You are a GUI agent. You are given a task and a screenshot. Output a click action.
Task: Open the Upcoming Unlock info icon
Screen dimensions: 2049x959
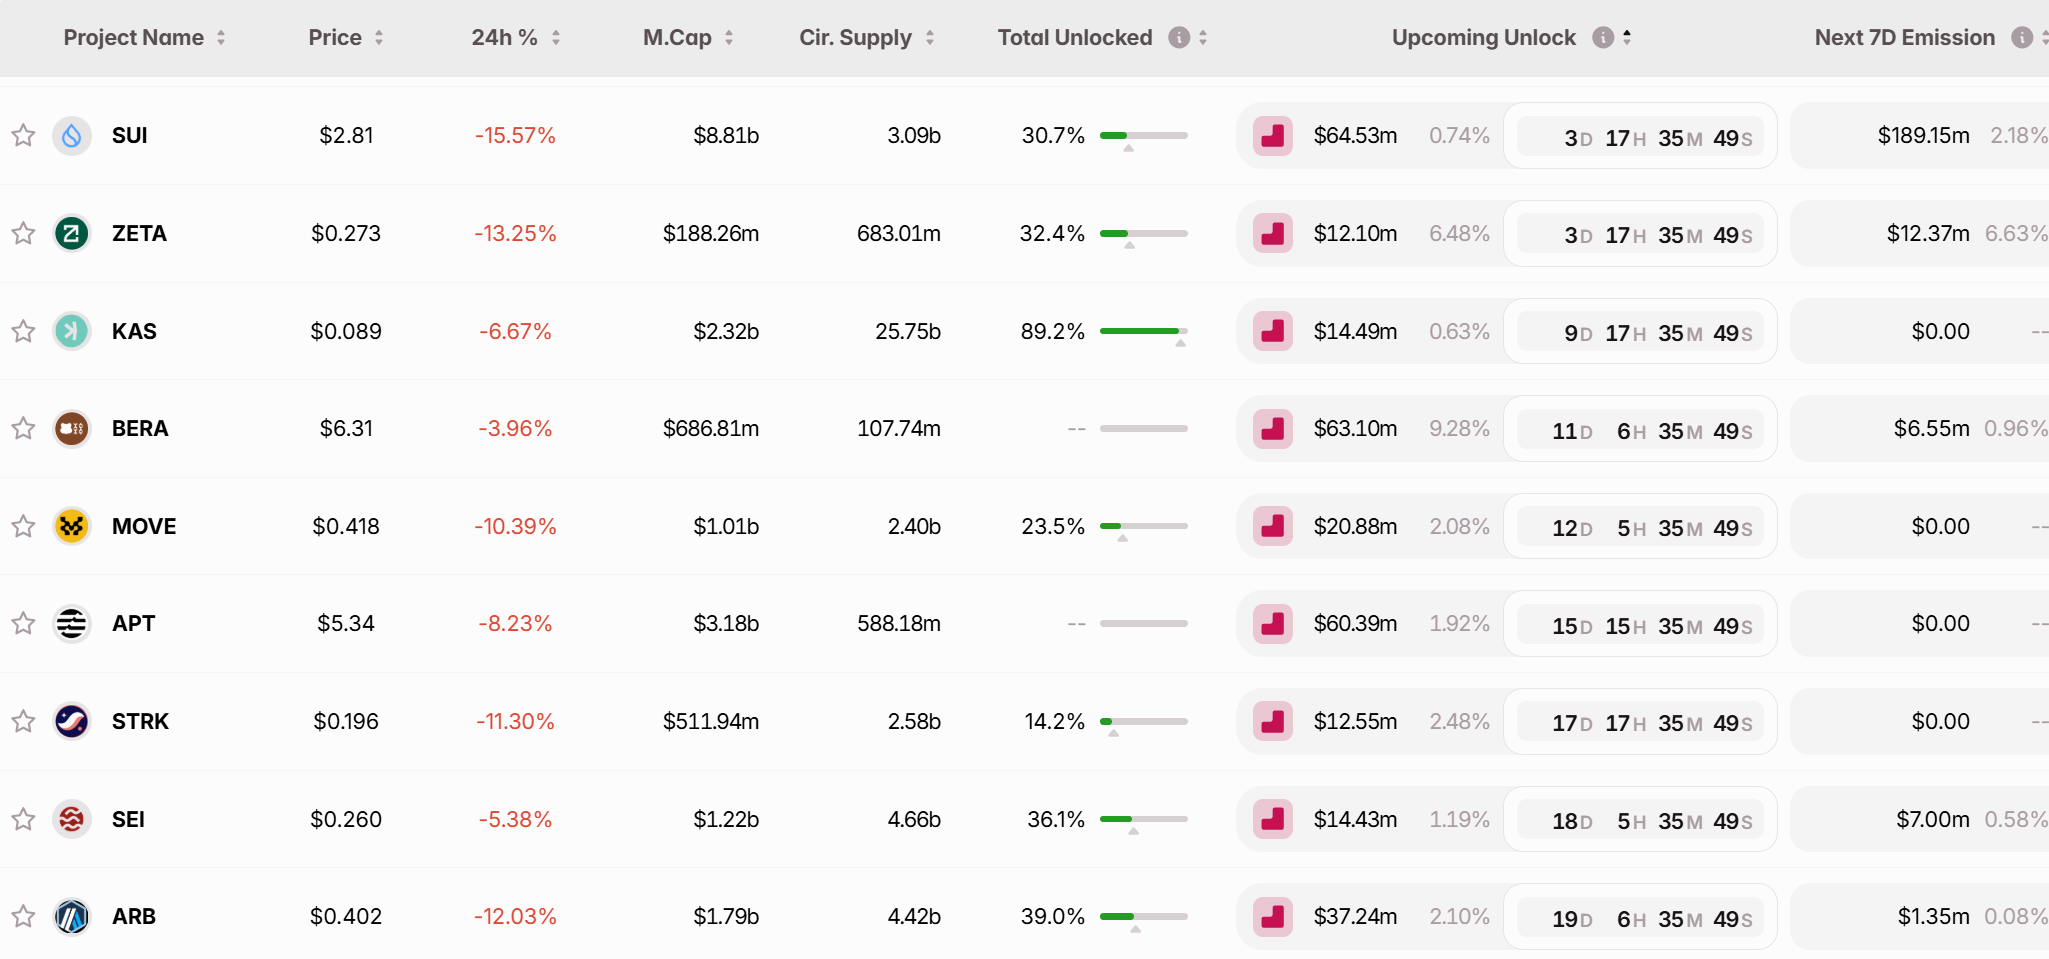tap(1603, 37)
